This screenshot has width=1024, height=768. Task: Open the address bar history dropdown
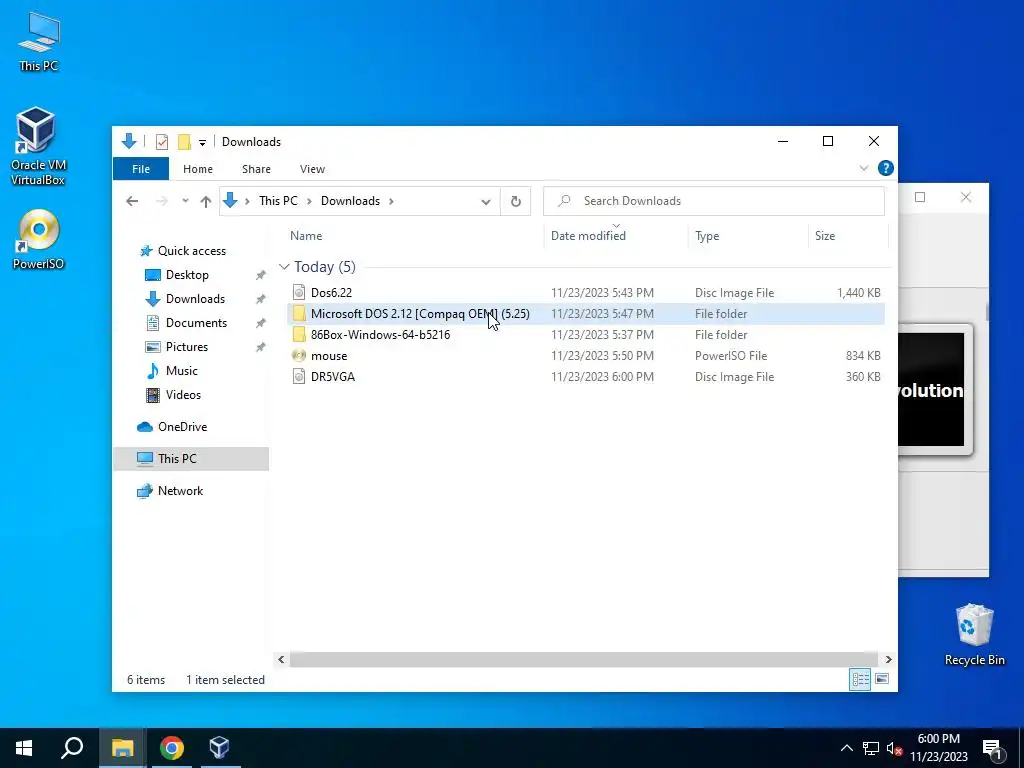pos(486,202)
